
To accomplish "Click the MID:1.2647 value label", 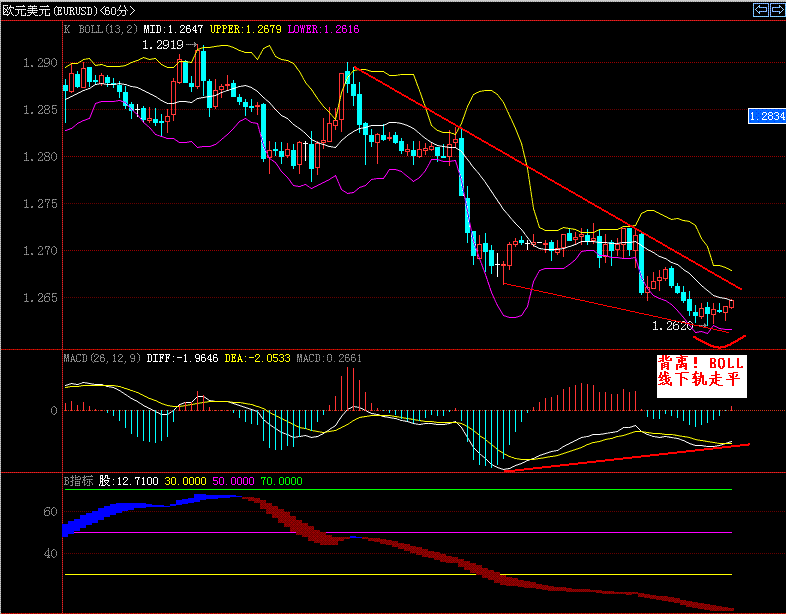I will click(x=174, y=30).
